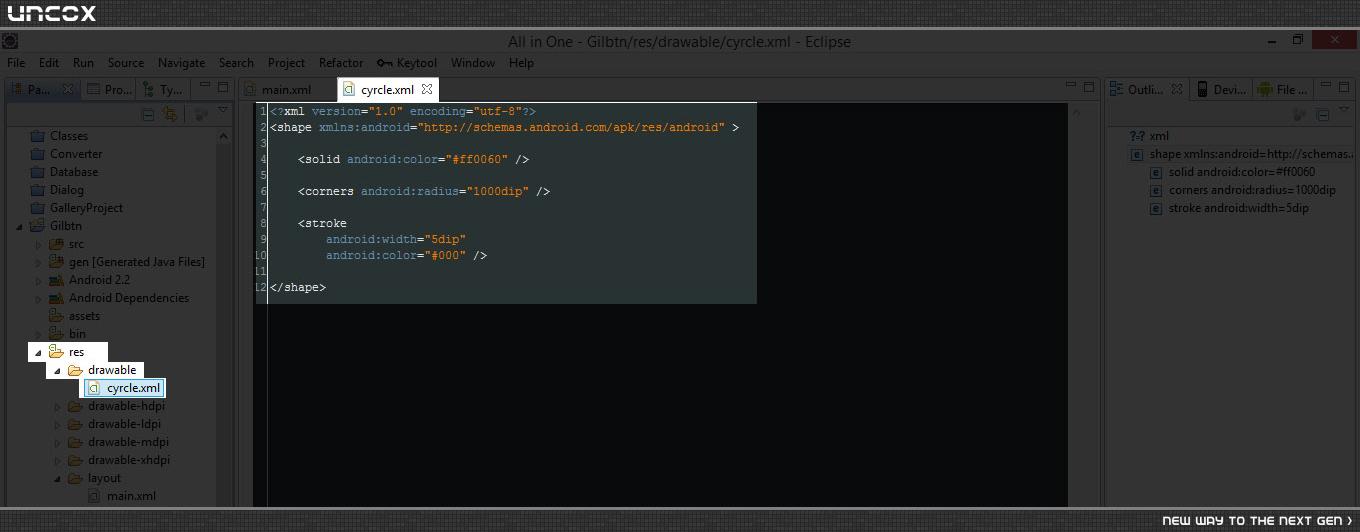Close the Outline view

(x=1177, y=89)
